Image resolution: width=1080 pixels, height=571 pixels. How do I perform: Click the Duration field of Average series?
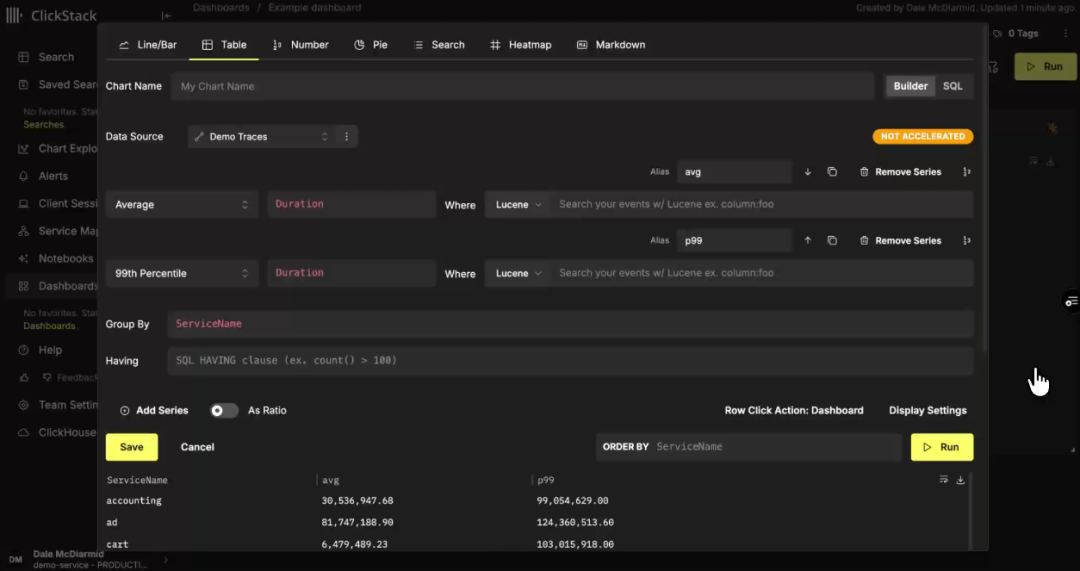[351, 205]
